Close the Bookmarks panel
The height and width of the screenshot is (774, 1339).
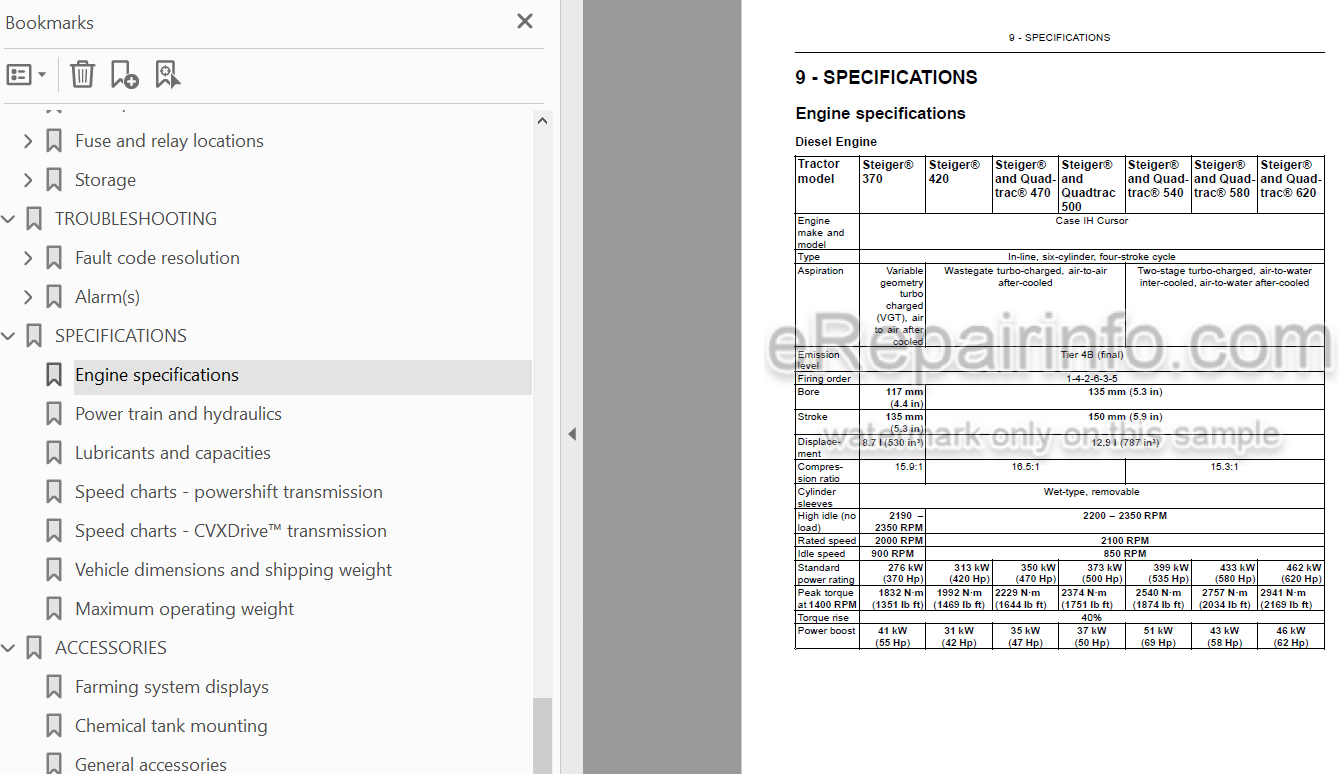click(x=525, y=21)
